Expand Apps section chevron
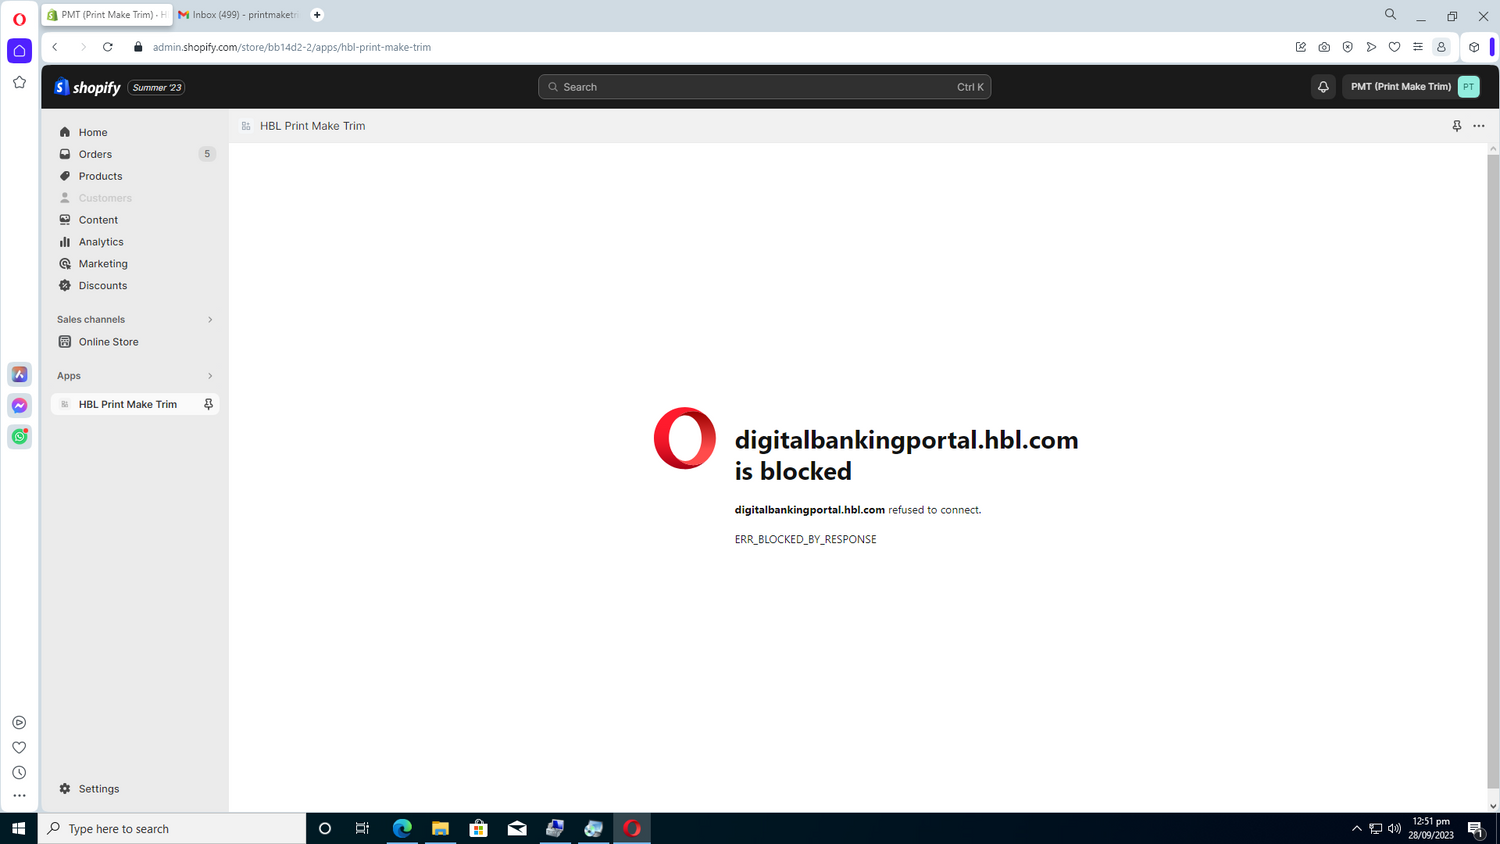 210,376
